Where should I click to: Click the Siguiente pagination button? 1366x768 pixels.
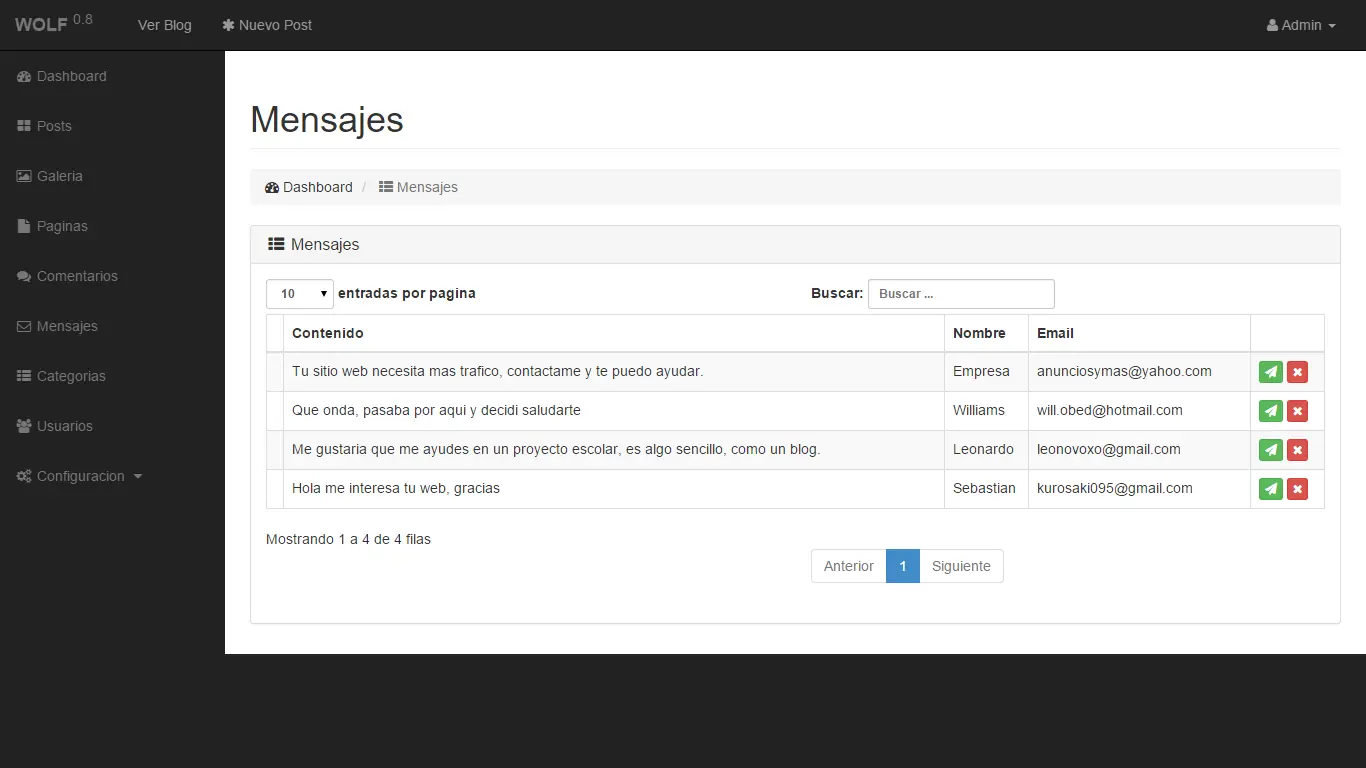click(x=961, y=566)
